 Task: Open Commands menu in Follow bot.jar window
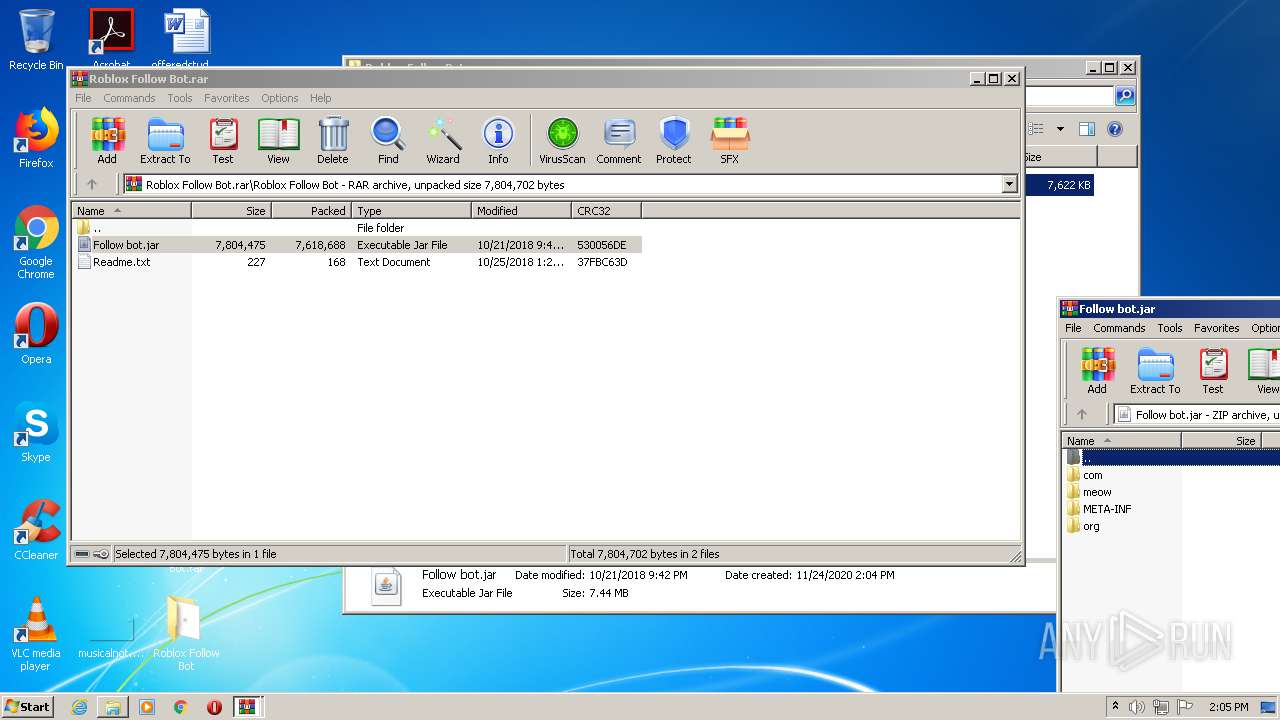(x=1119, y=328)
